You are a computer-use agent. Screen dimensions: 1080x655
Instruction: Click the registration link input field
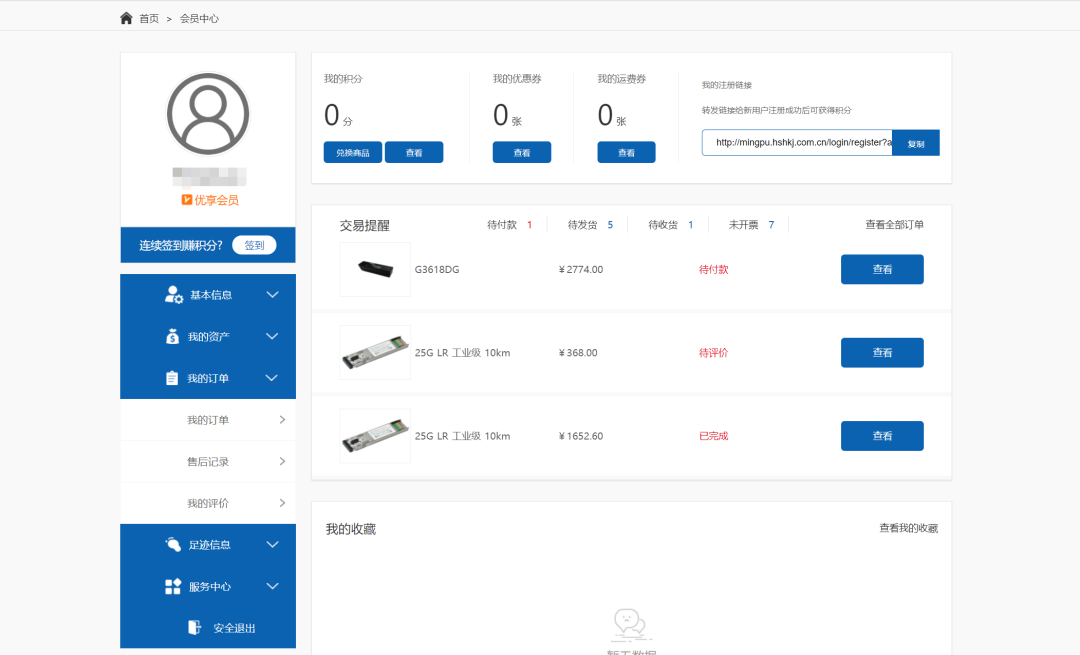[797, 143]
